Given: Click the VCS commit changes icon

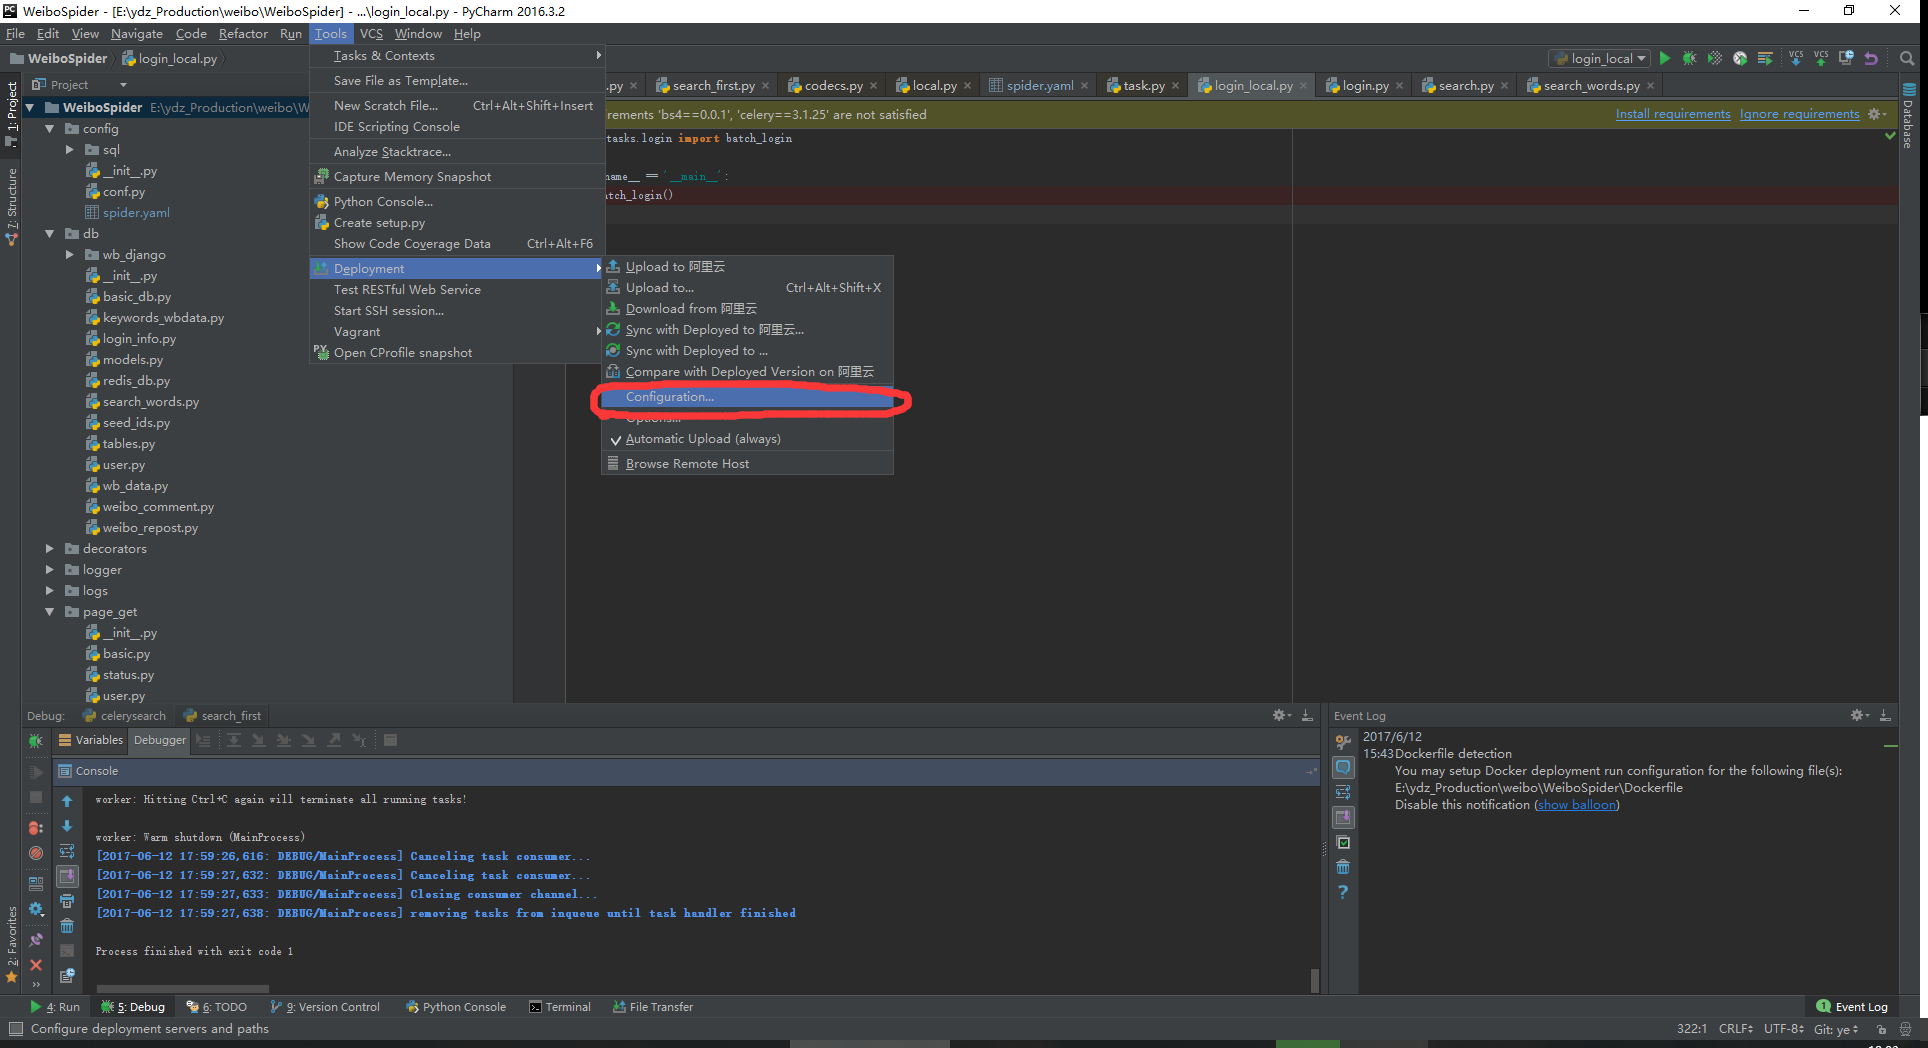Looking at the screenshot, I should click(1821, 58).
